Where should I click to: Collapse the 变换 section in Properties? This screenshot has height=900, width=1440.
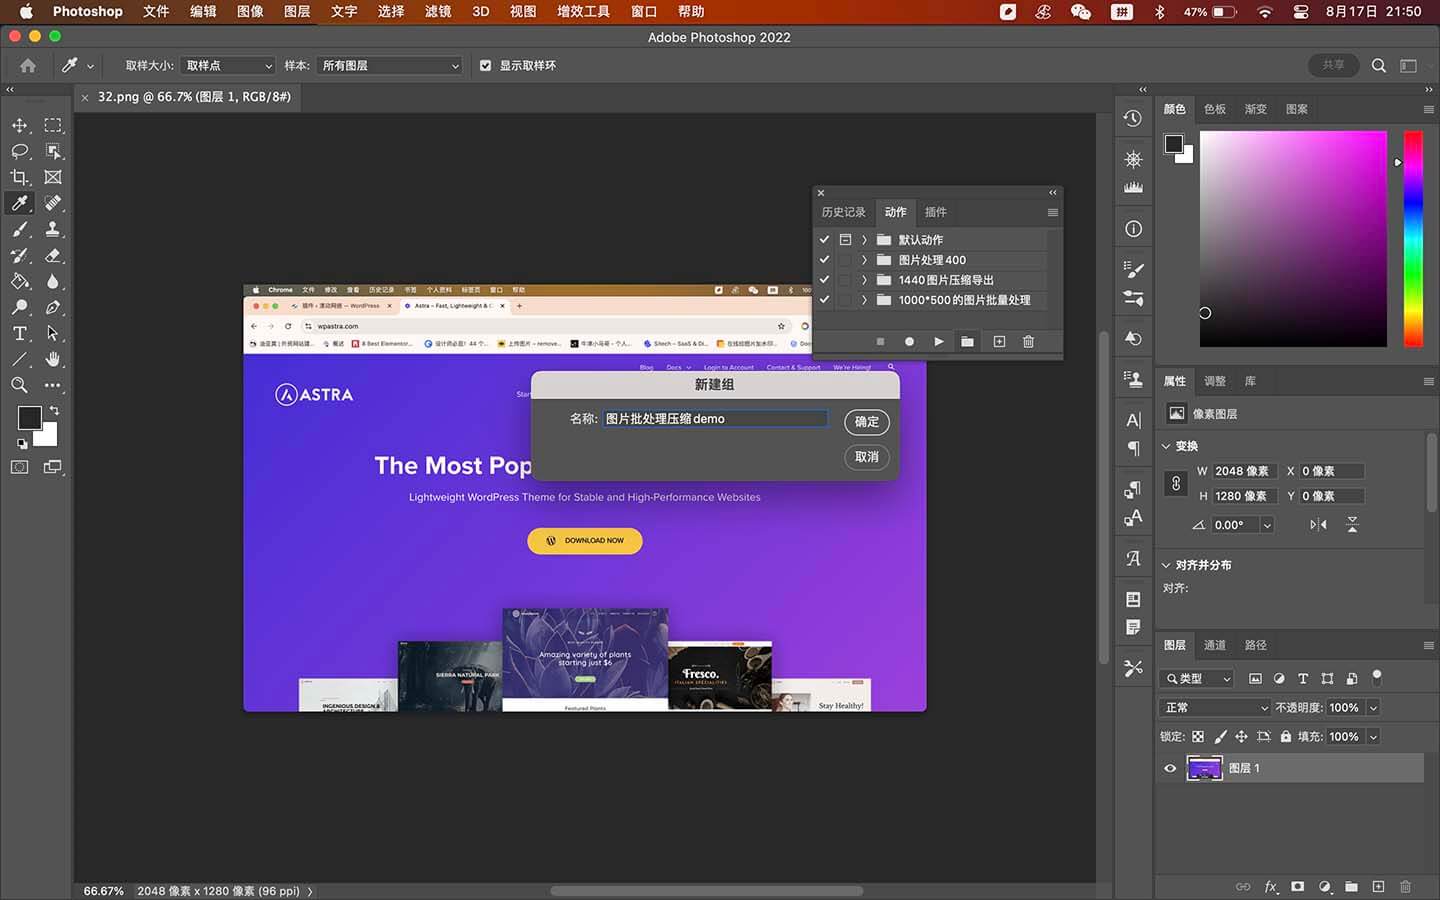tap(1166, 446)
